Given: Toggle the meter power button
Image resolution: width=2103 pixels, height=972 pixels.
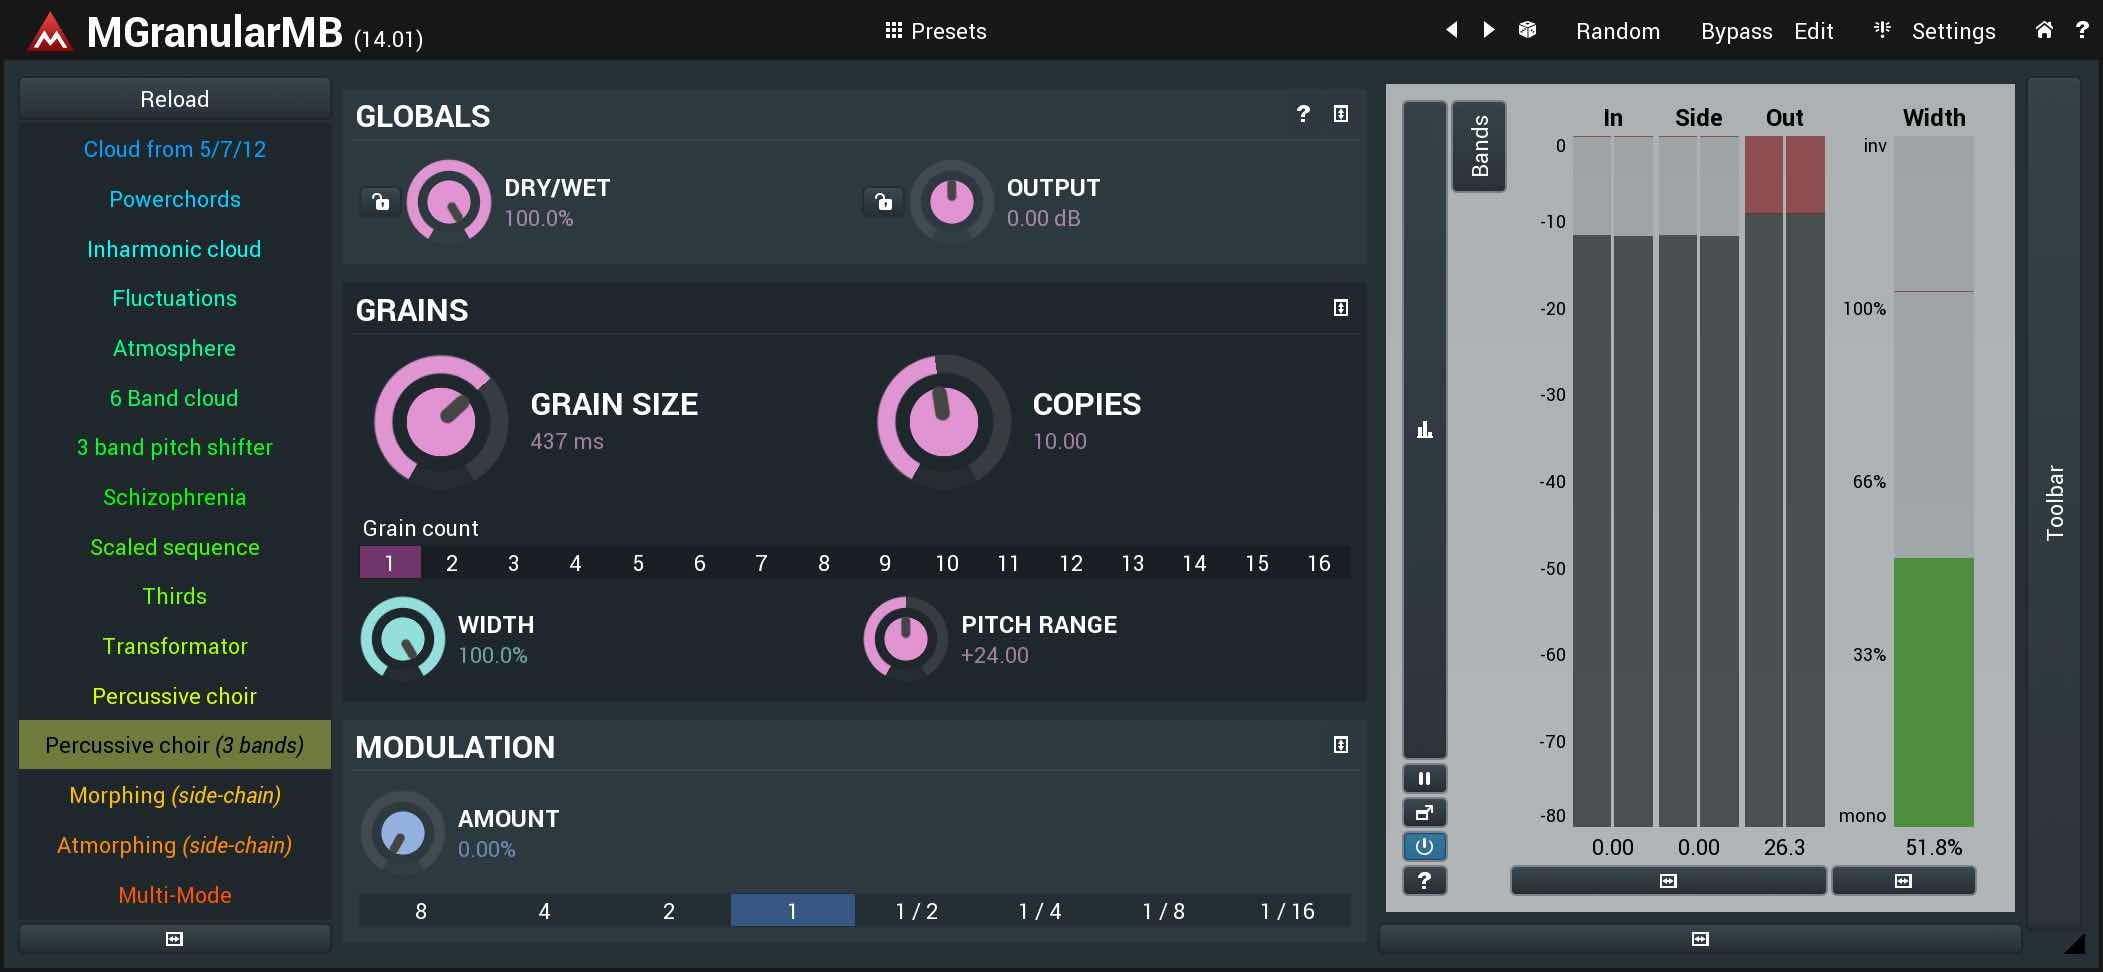Looking at the screenshot, I should pos(1424,846).
